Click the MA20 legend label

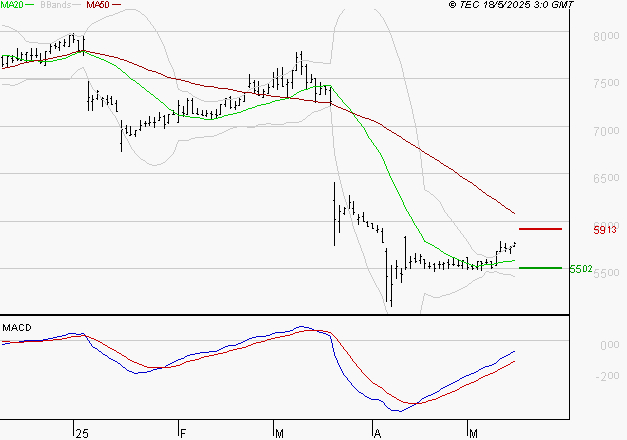(11, 5)
